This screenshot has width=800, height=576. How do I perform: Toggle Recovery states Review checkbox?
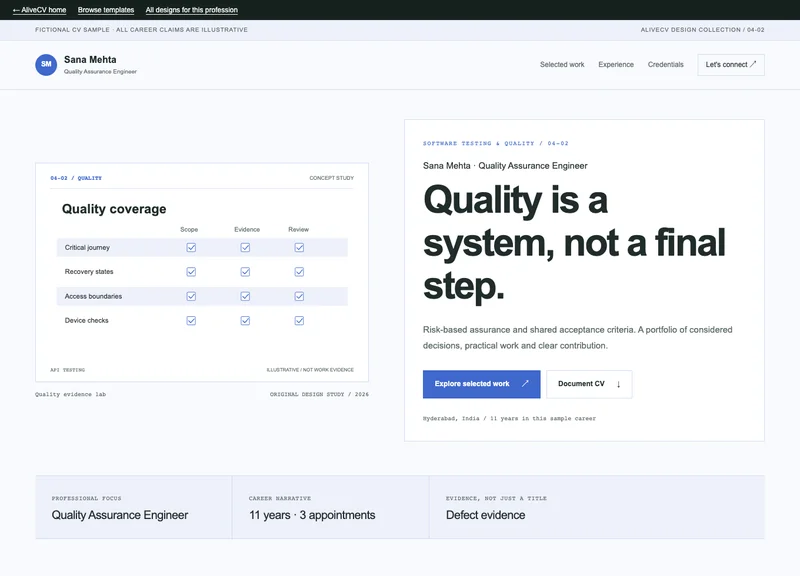point(299,272)
